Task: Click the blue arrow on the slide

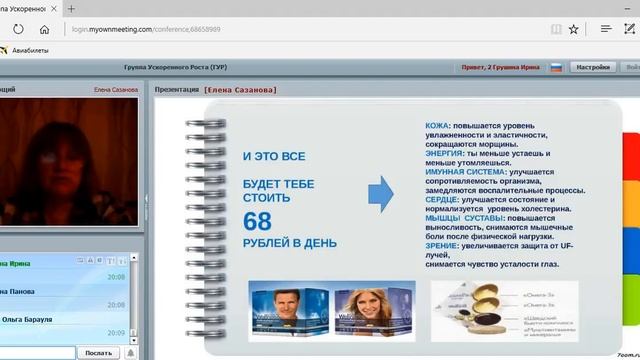Action: 381,194
